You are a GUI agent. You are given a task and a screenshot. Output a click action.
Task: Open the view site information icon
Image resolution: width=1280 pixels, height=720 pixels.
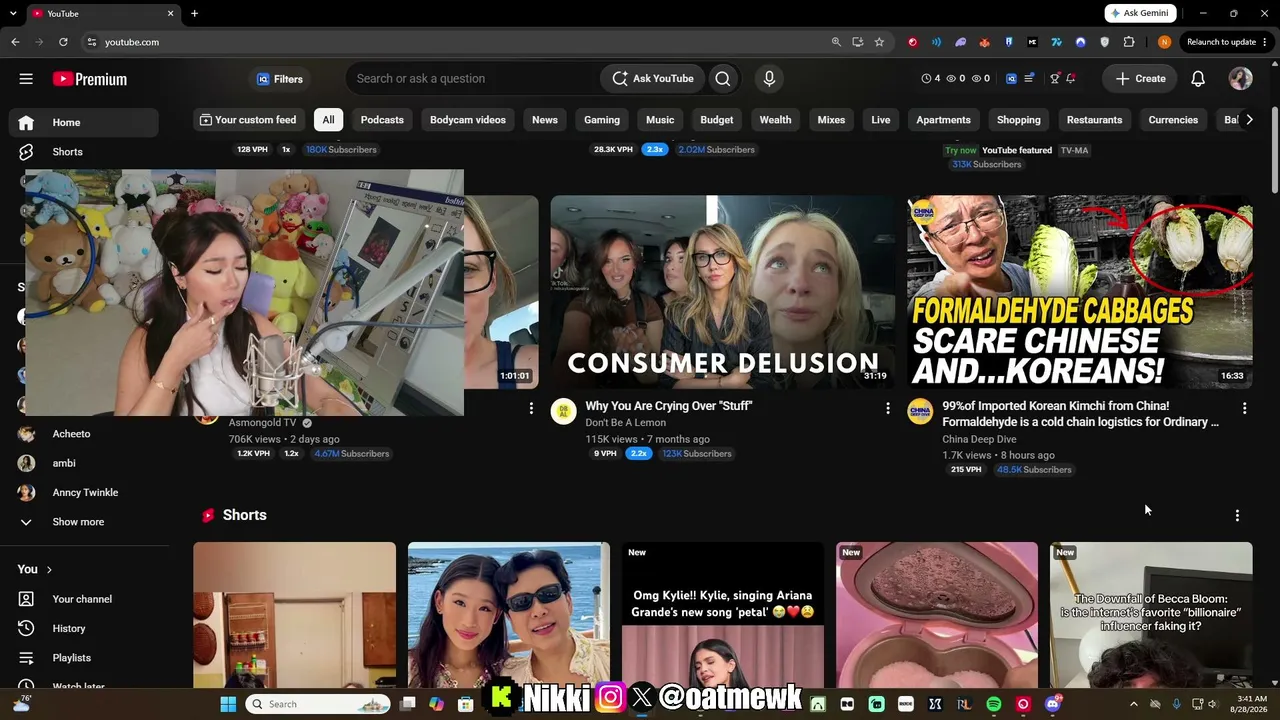(x=92, y=42)
